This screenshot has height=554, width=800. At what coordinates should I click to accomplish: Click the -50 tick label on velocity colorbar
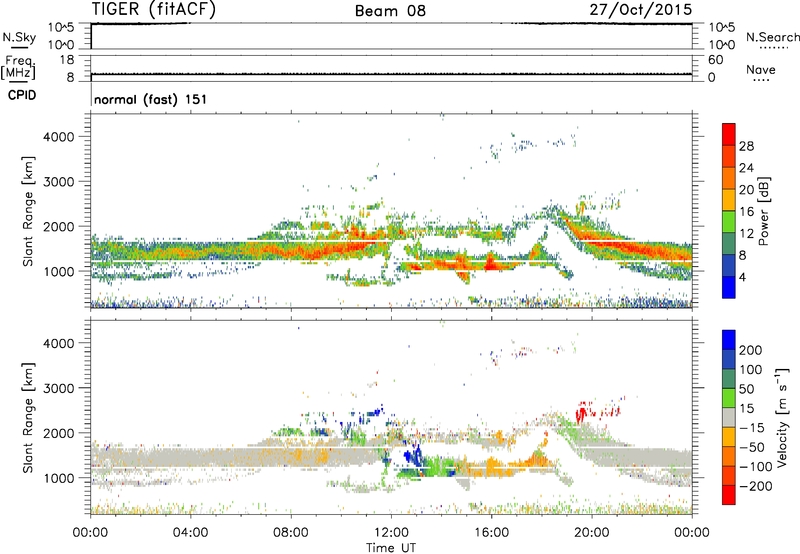pos(752,447)
